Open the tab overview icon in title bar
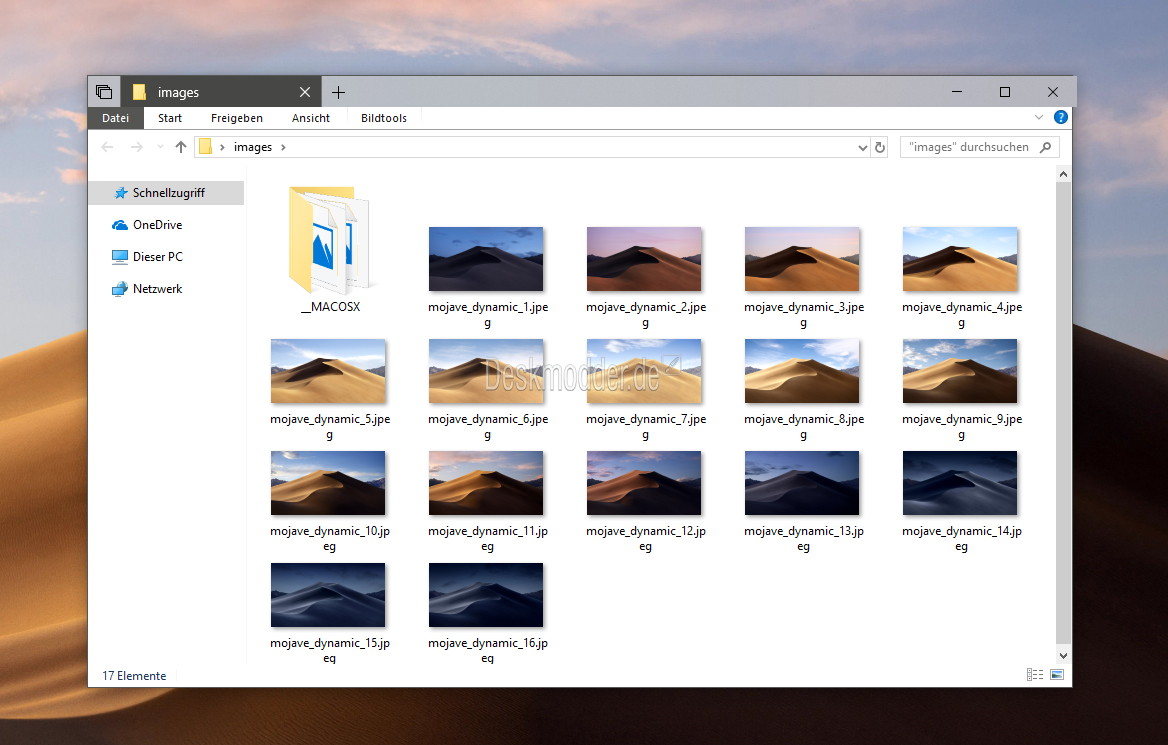 pos(104,92)
